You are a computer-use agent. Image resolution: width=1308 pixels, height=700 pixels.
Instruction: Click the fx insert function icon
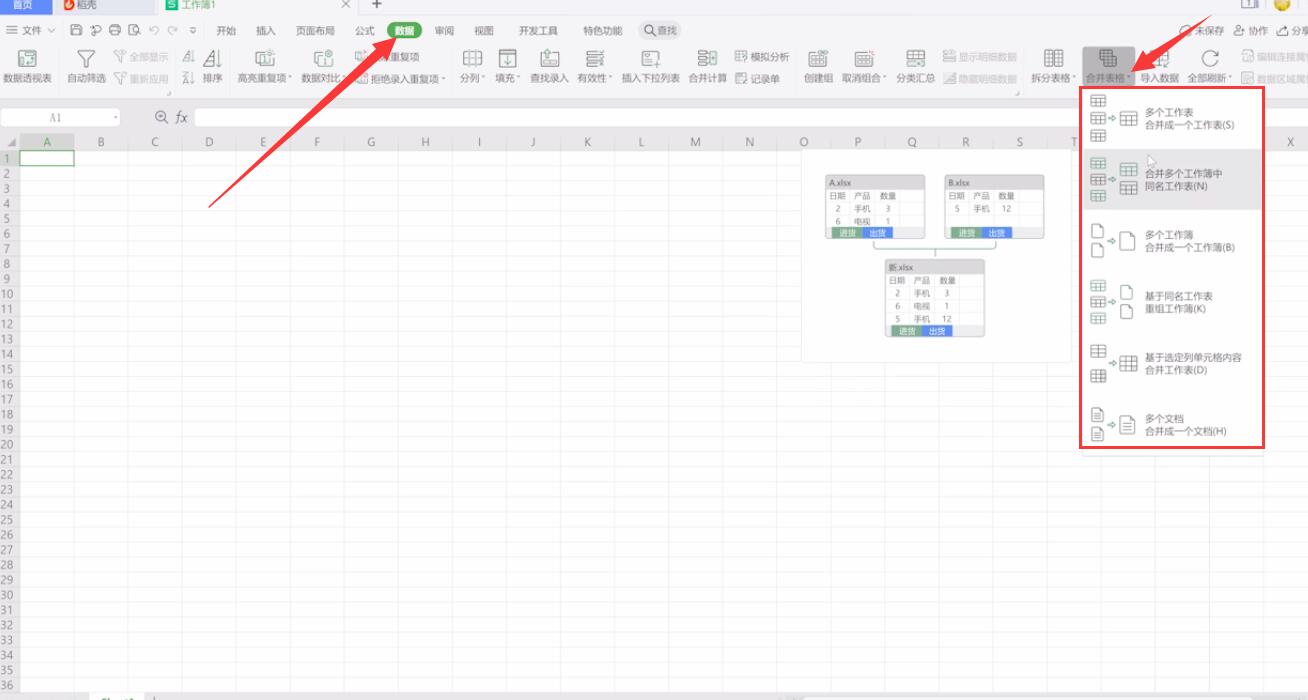click(182, 117)
